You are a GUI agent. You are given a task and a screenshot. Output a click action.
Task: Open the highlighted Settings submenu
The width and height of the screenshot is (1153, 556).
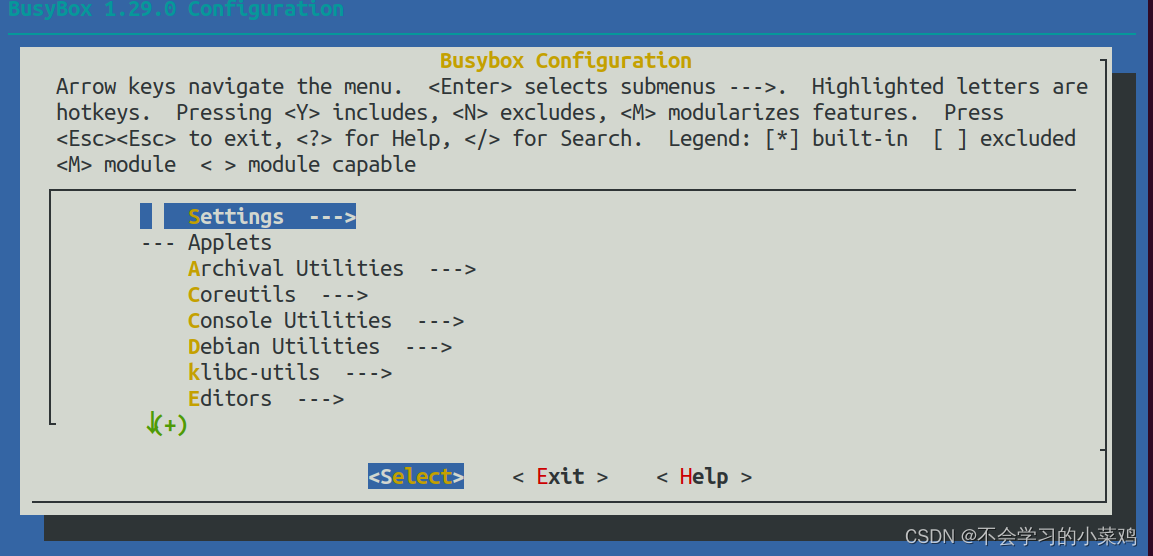pos(236,217)
